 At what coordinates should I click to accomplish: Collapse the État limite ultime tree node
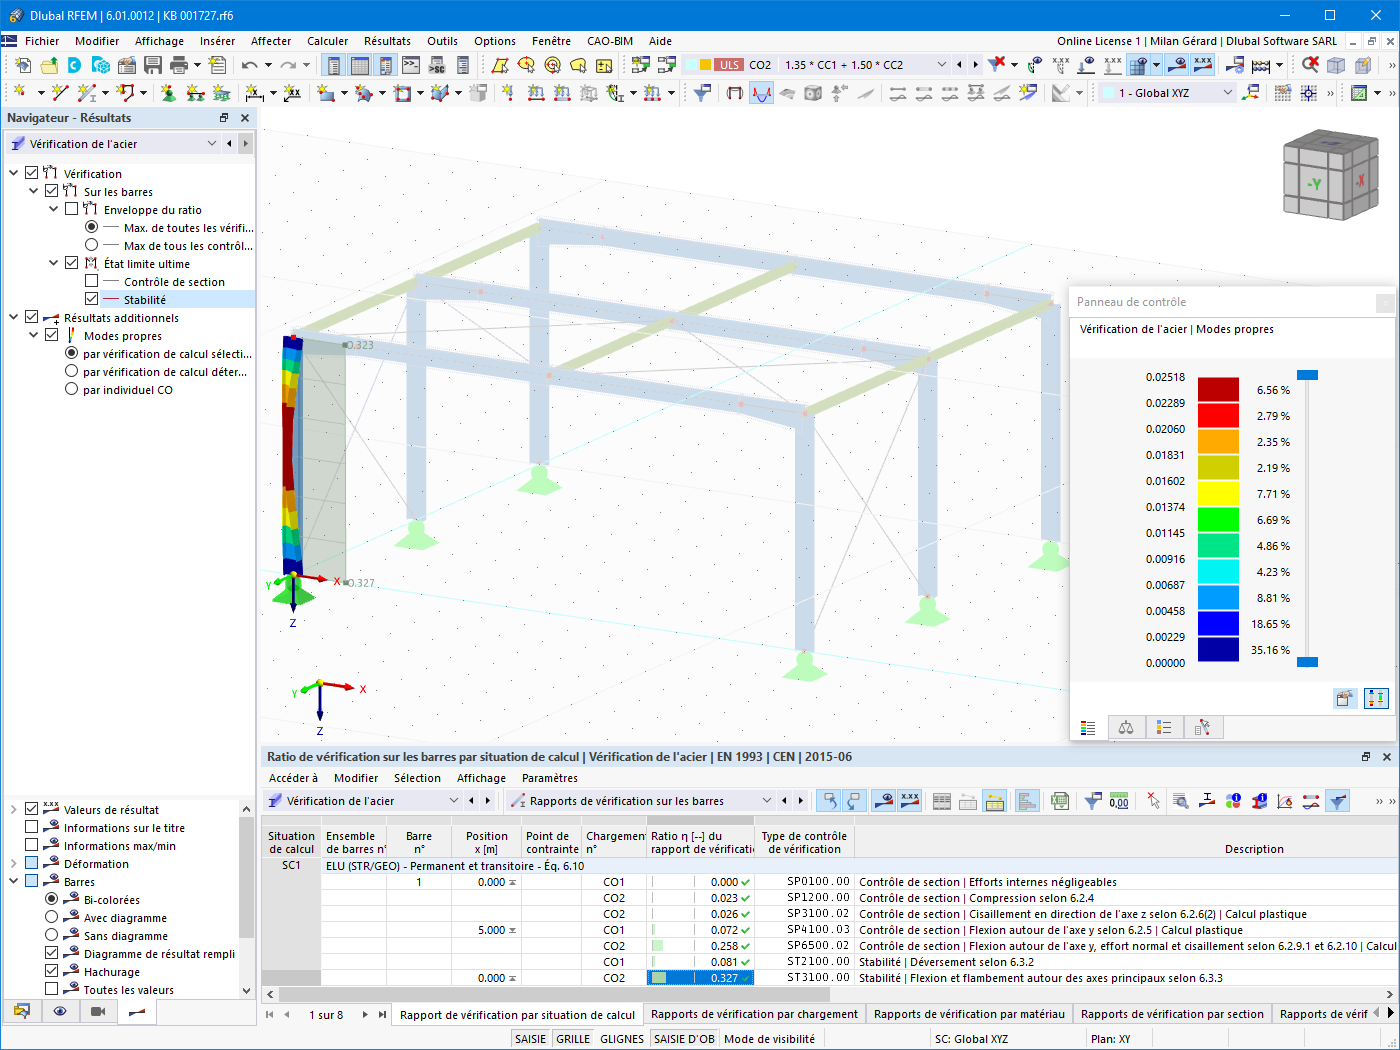(x=54, y=263)
